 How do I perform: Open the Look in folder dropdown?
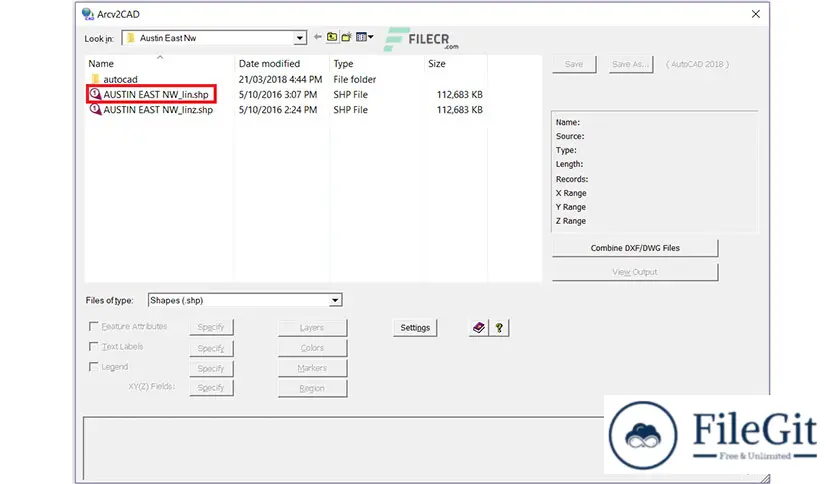300,38
